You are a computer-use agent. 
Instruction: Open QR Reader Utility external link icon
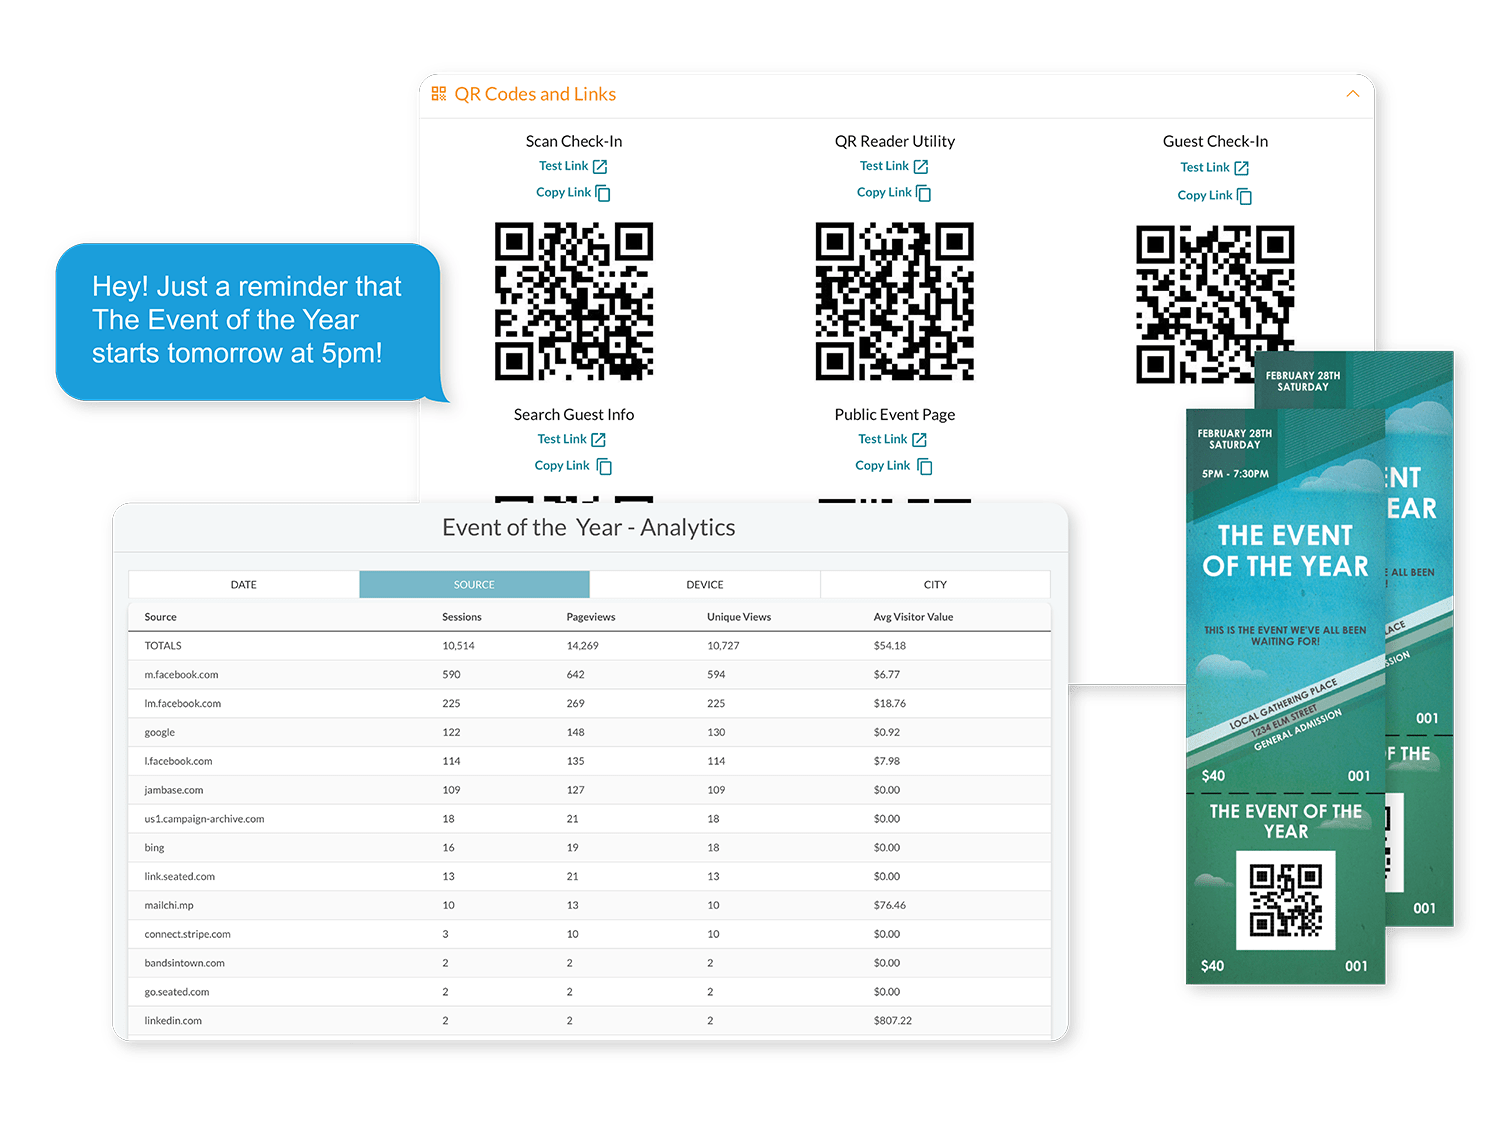tap(921, 167)
